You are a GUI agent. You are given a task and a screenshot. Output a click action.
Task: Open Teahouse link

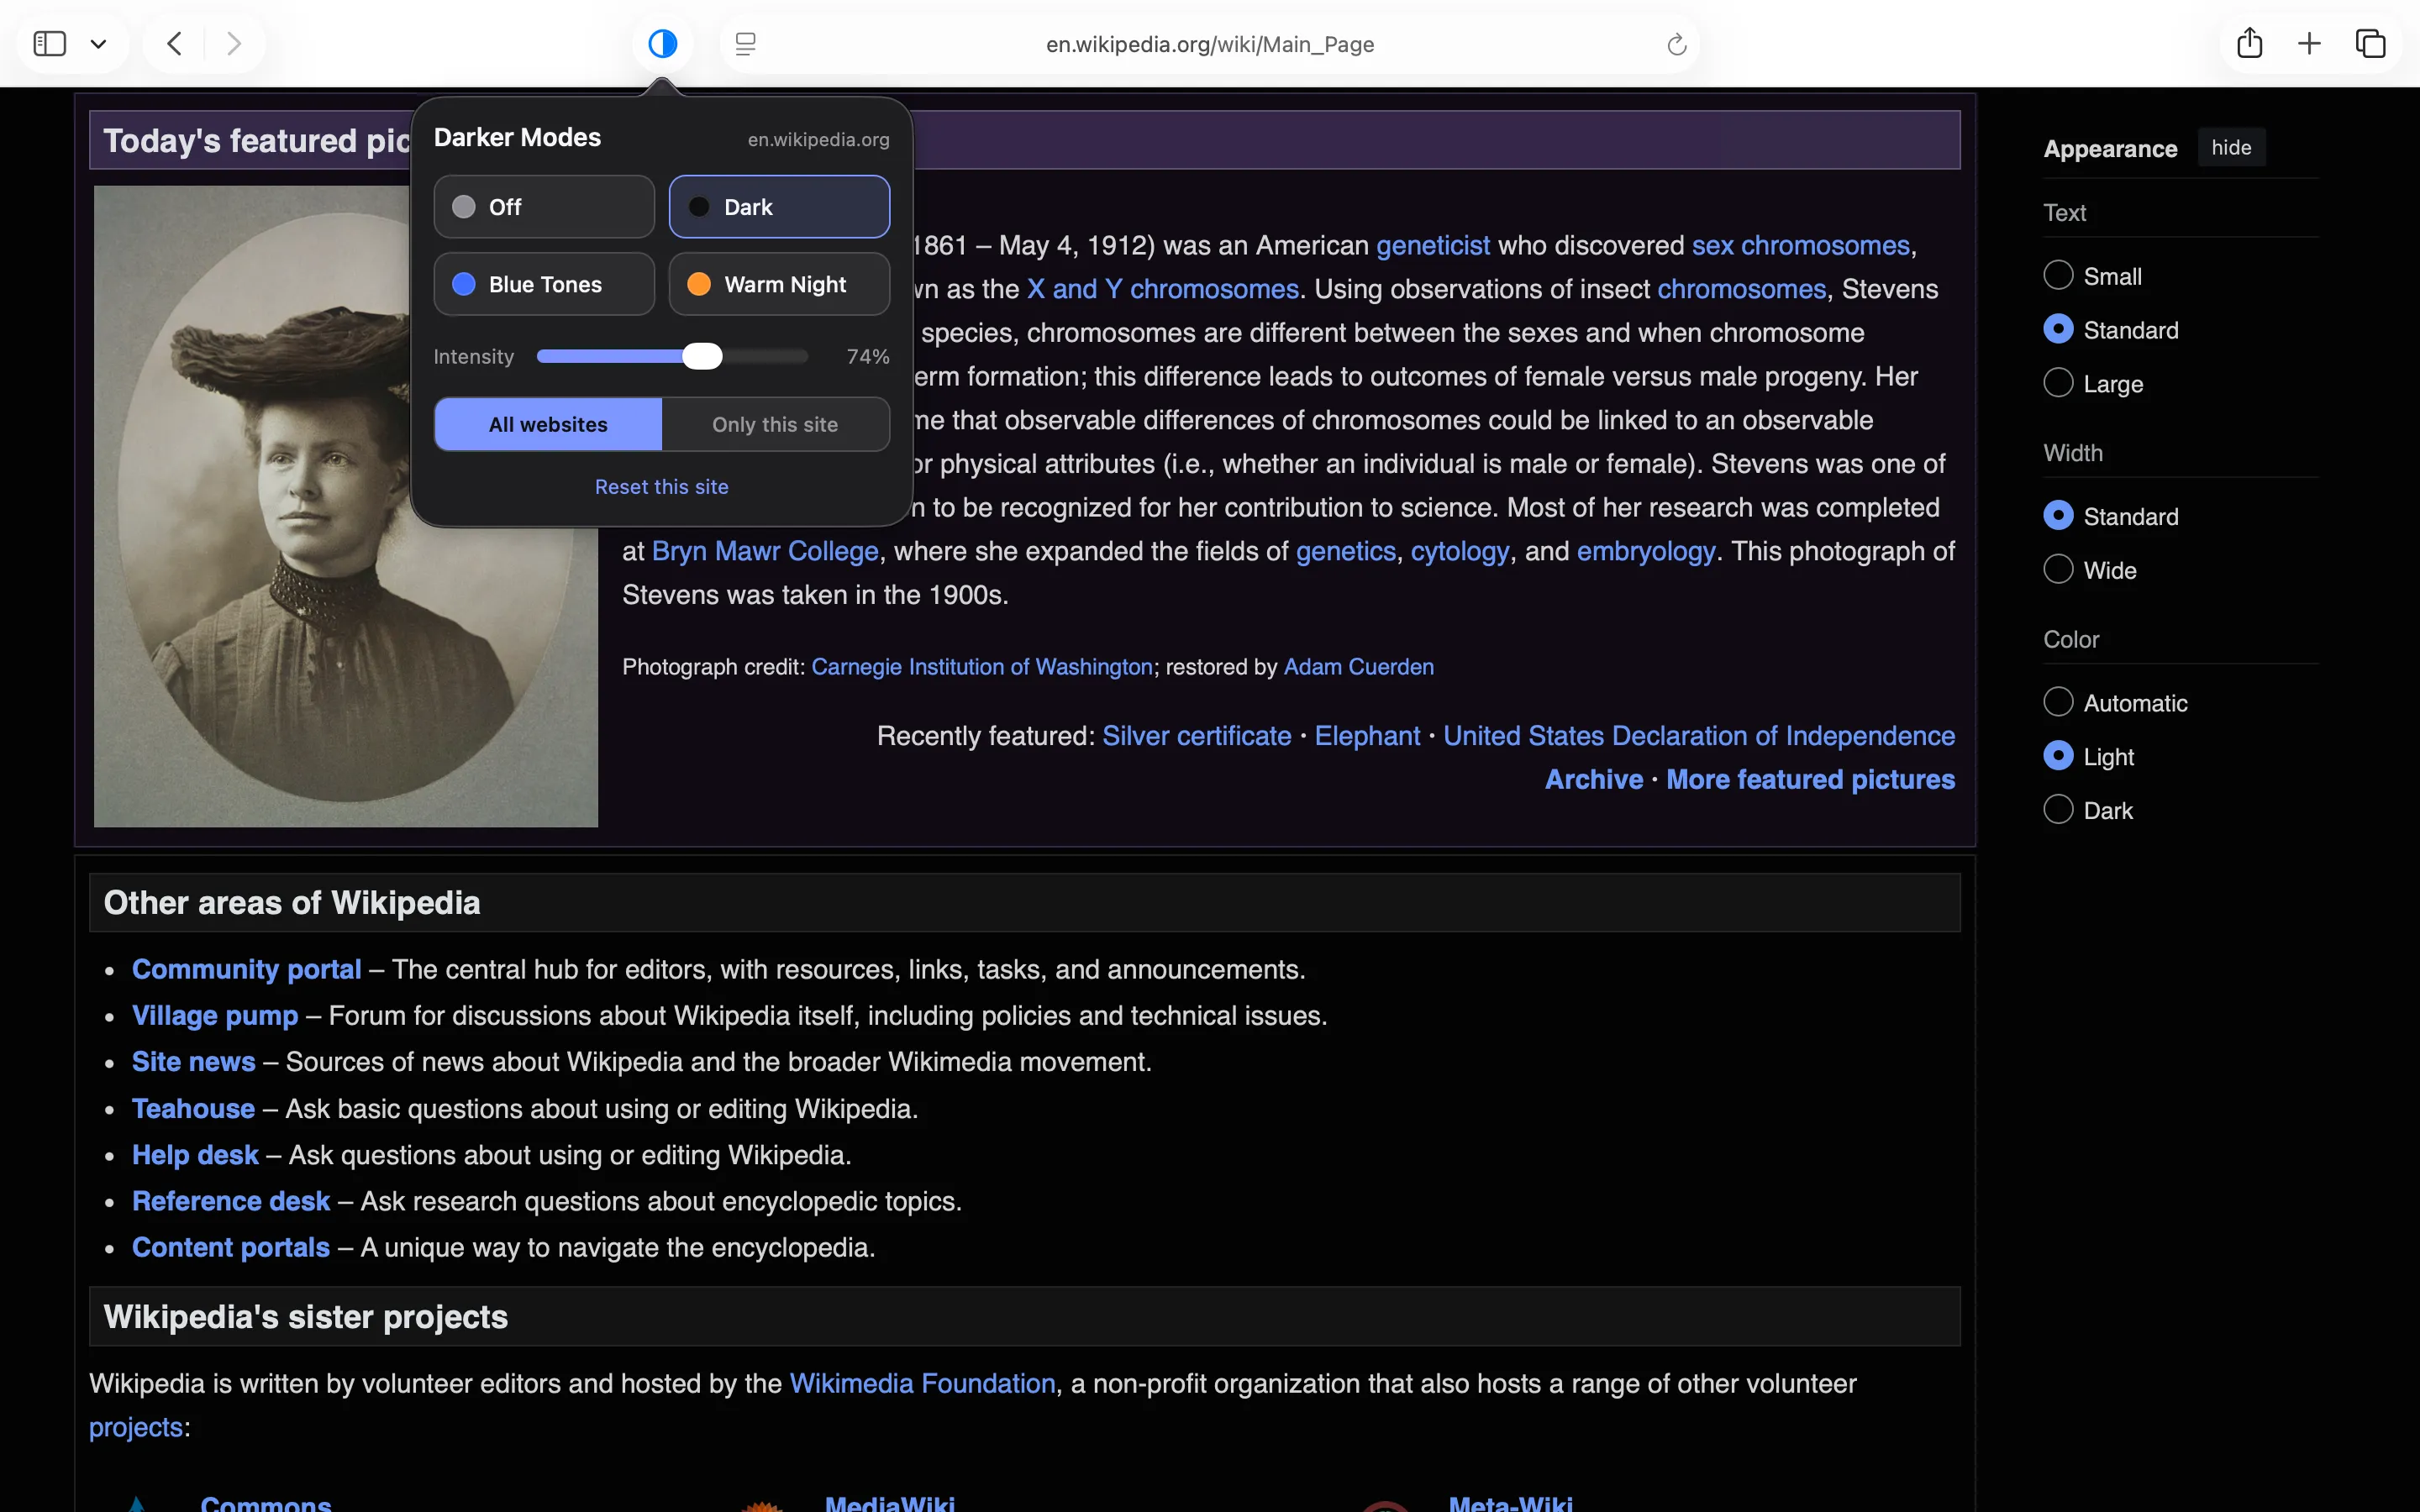tap(193, 1109)
